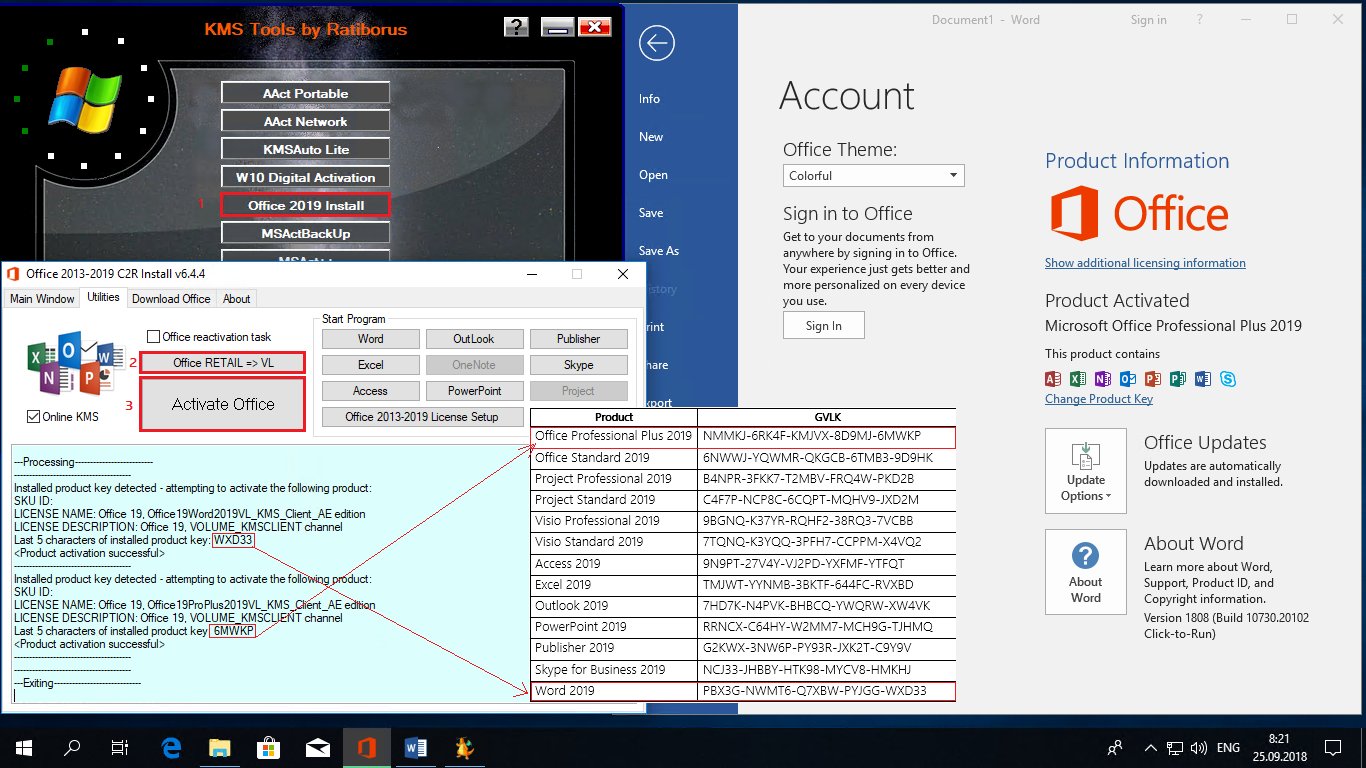Click Office RETAIL => VL button
This screenshot has width=1366, height=768.
223,362
